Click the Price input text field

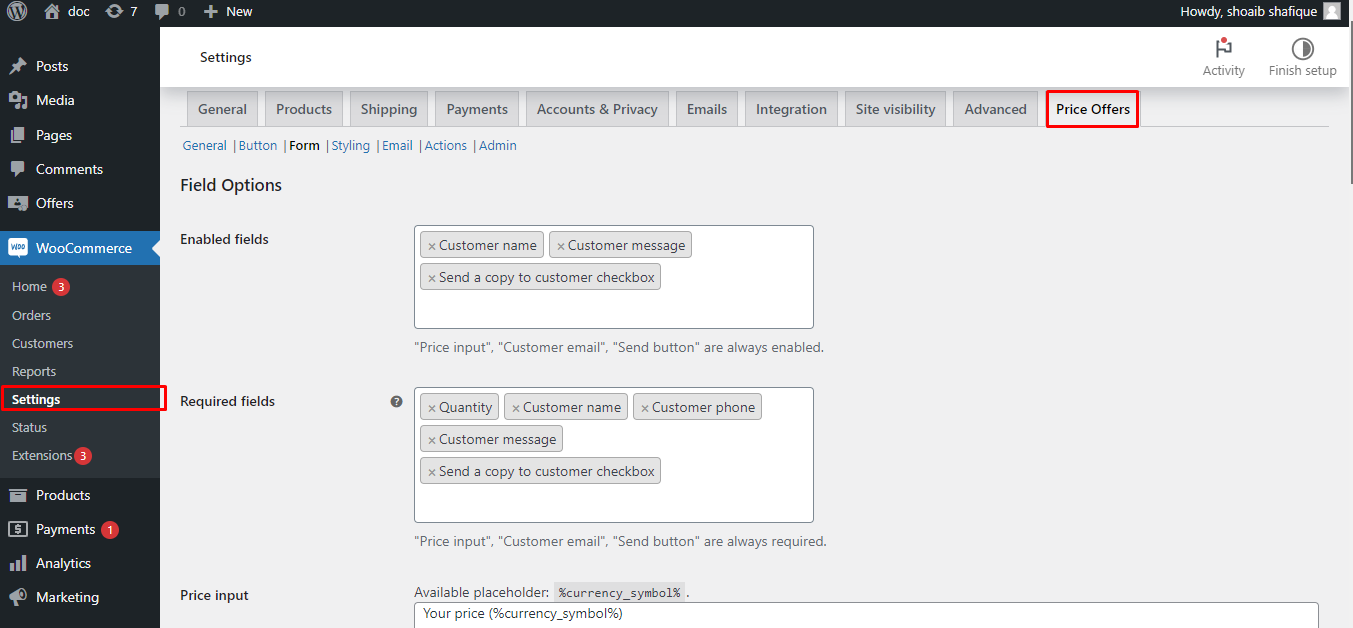point(866,614)
